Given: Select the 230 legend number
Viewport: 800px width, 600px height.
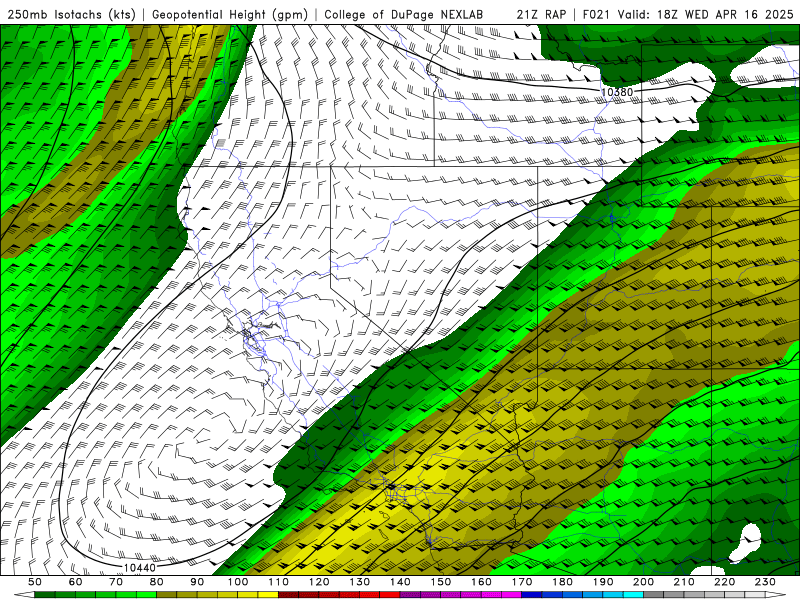Looking at the screenshot, I should (765, 582).
